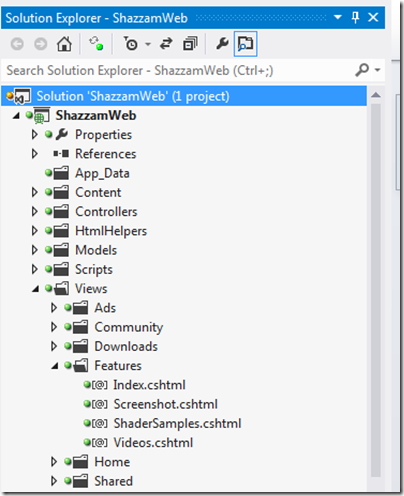Select the Downloads folder label
Viewport: 404px width, 496px height.
click(126, 347)
